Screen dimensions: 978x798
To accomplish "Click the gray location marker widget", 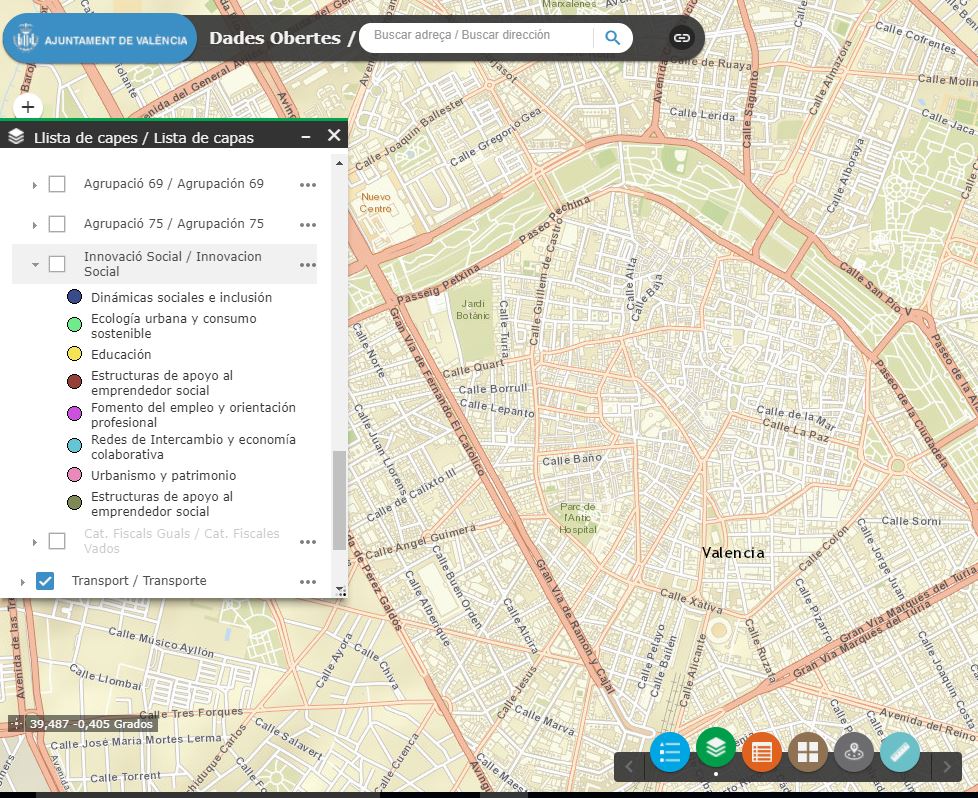I will coord(853,752).
